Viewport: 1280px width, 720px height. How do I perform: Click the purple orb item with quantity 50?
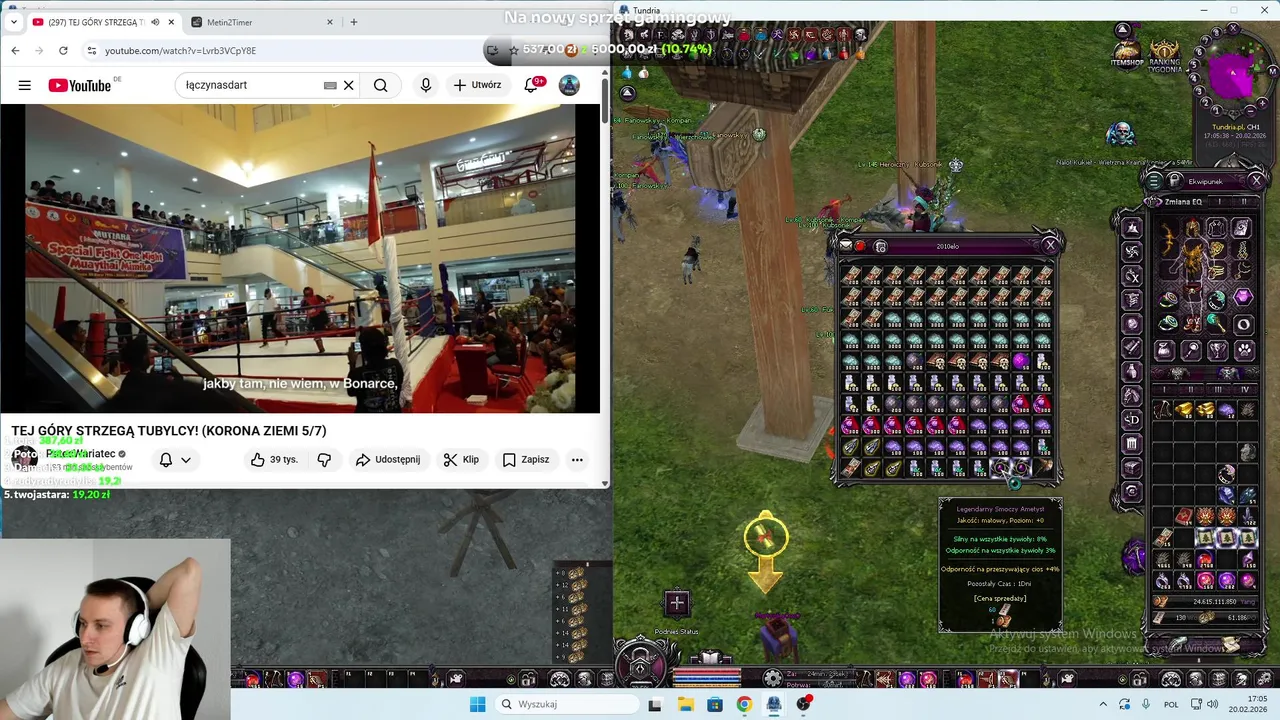(1020, 362)
